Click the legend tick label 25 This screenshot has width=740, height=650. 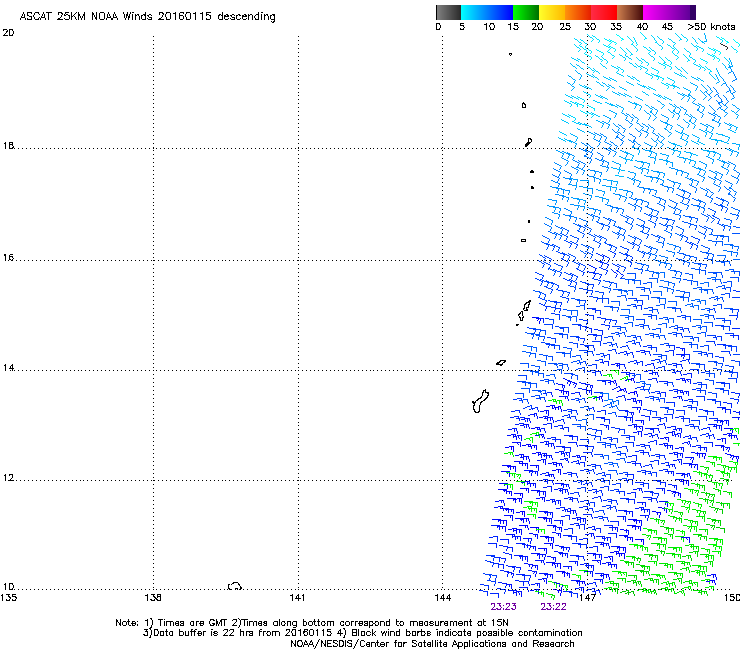click(565, 27)
